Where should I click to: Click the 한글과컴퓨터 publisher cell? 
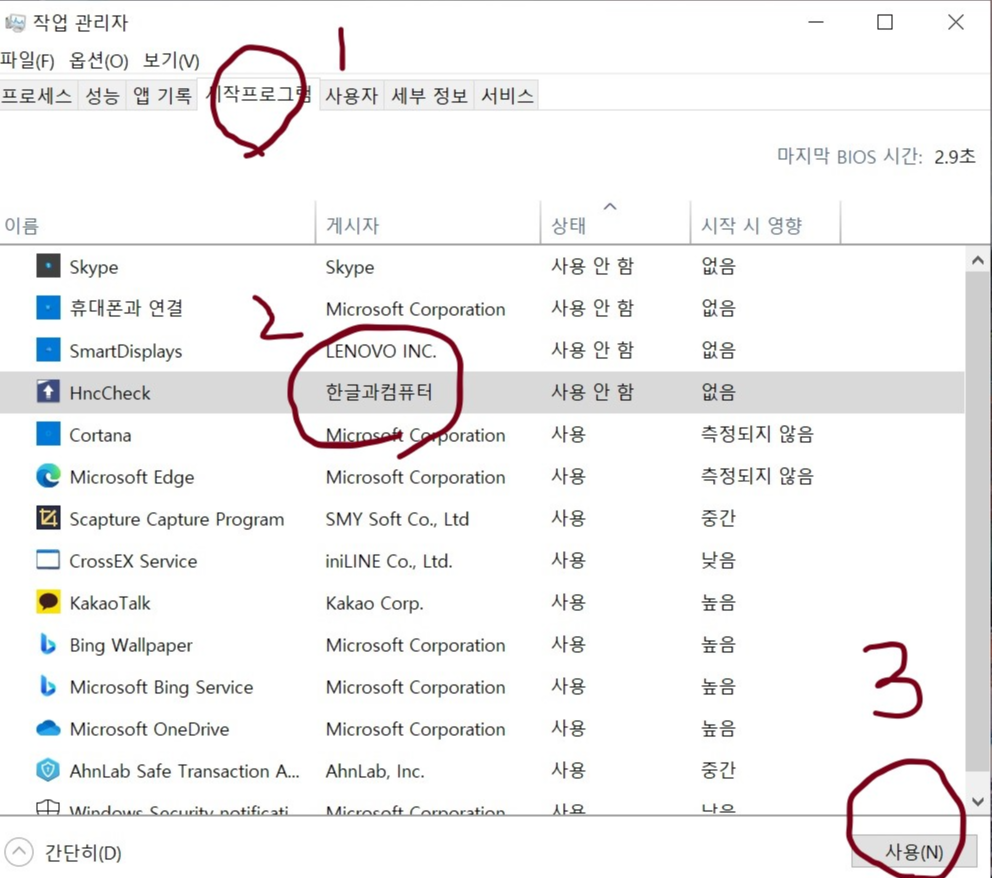[x=379, y=392]
